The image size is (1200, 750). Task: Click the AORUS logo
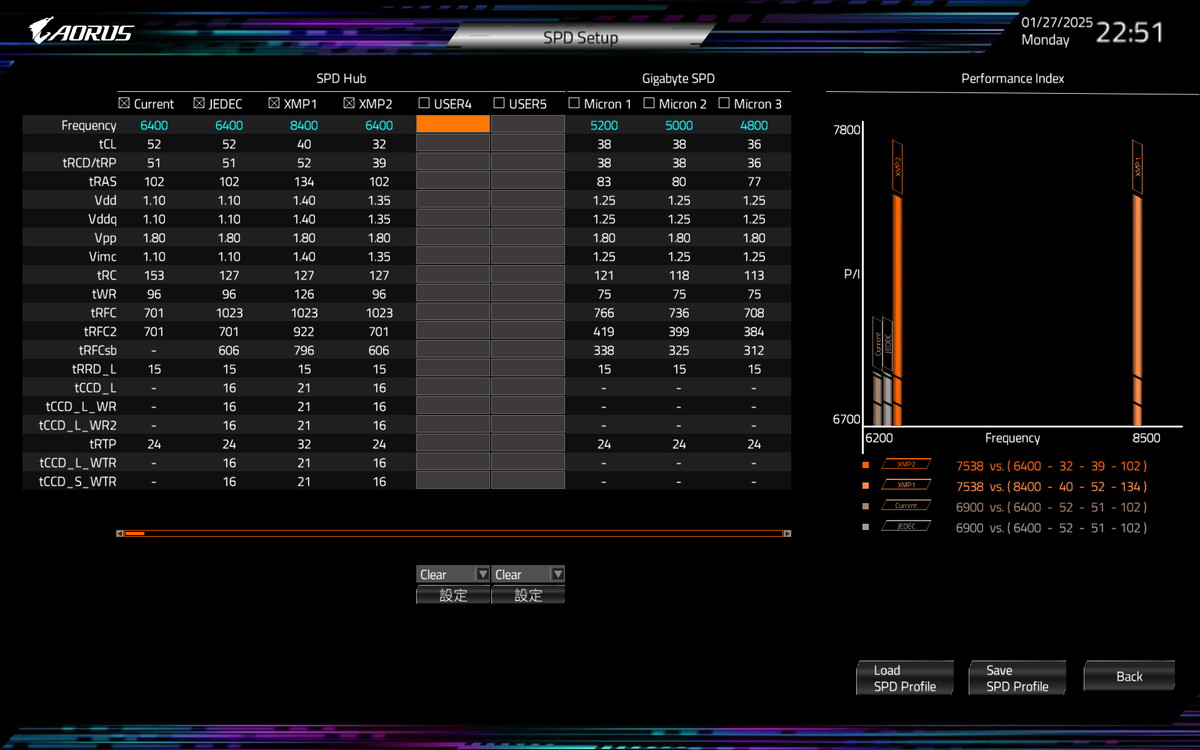(81, 30)
